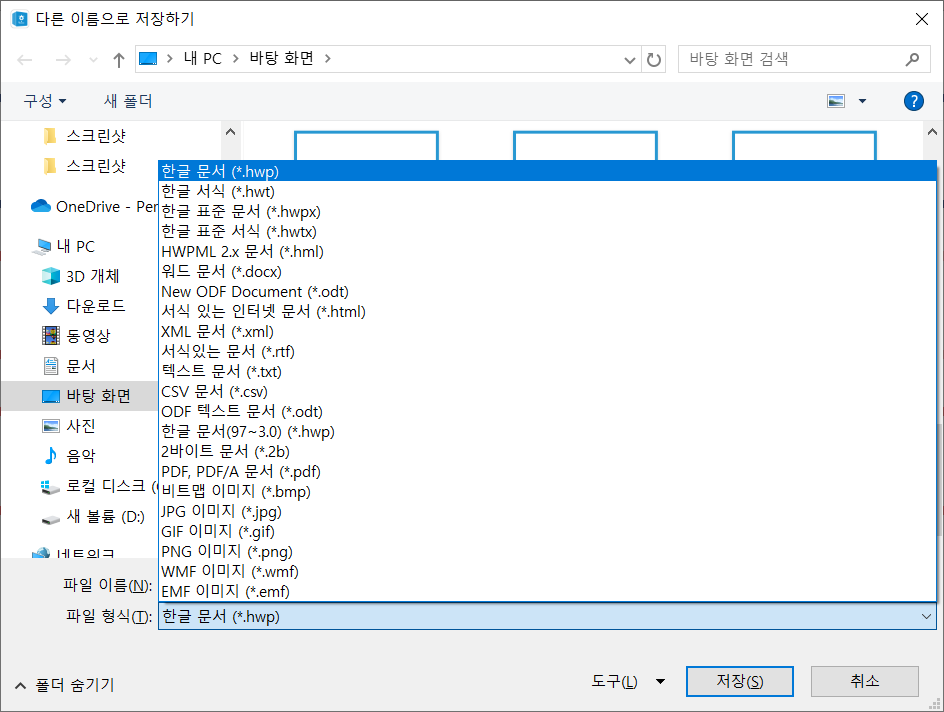Choose 2바이트 문서 (*.2b) format

(x=547, y=451)
